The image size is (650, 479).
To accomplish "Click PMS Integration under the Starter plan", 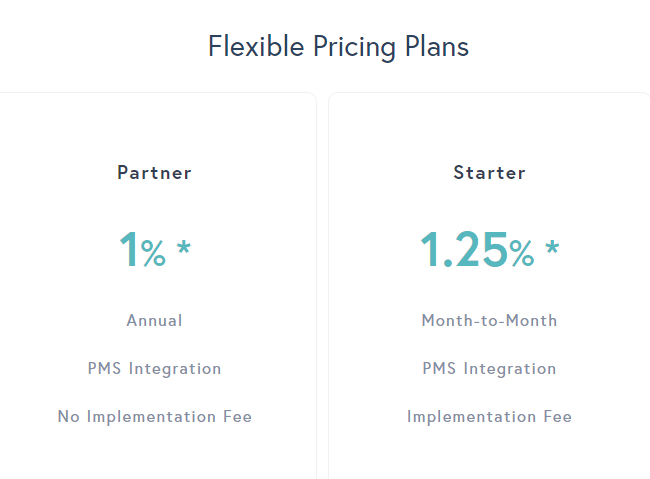I will [489, 369].
